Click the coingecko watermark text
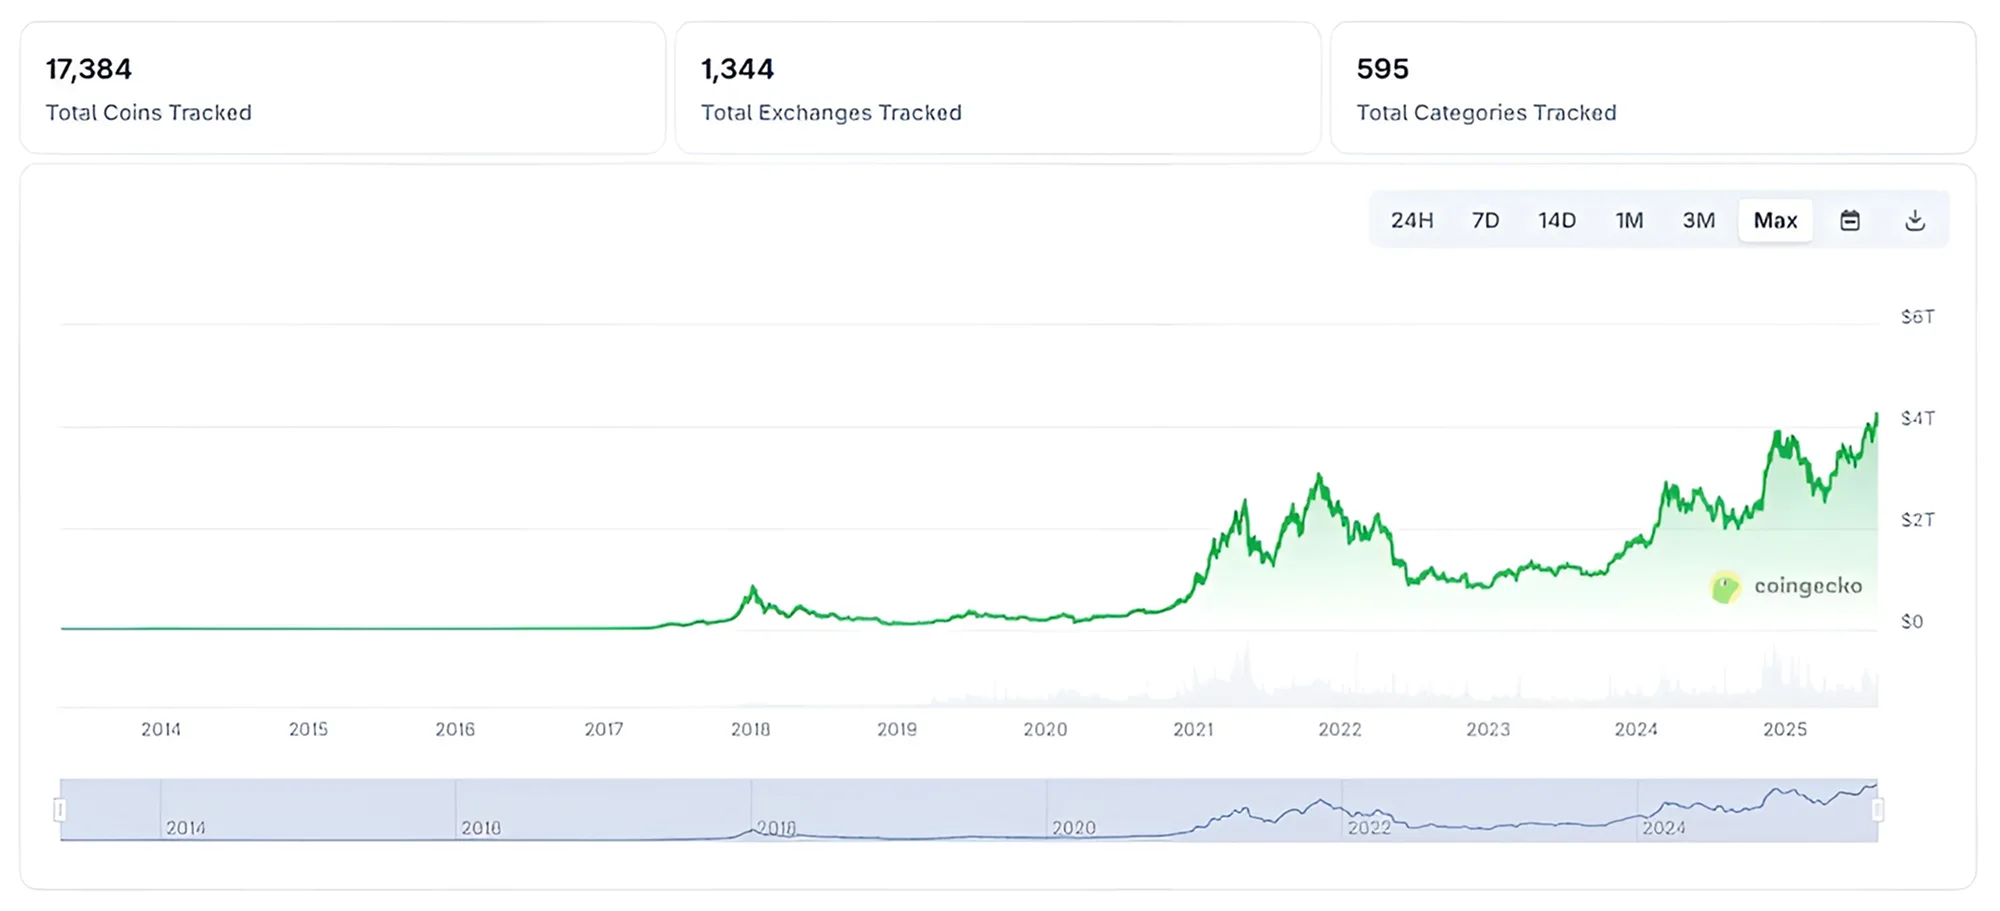The height and width of the screenshot is (911, 2000). tap(1808, 587)
